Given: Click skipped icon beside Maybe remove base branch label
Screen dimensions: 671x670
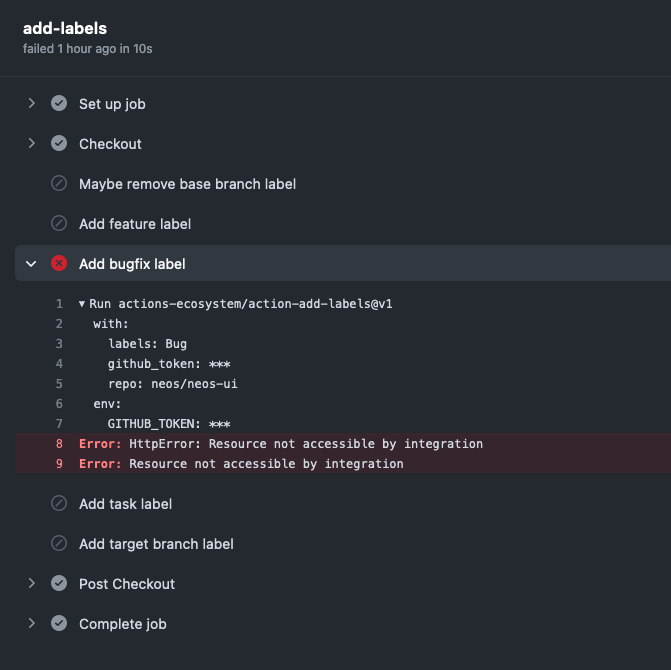Looking at the screenshot, I should pyautogui.click(x=59, y=184).
